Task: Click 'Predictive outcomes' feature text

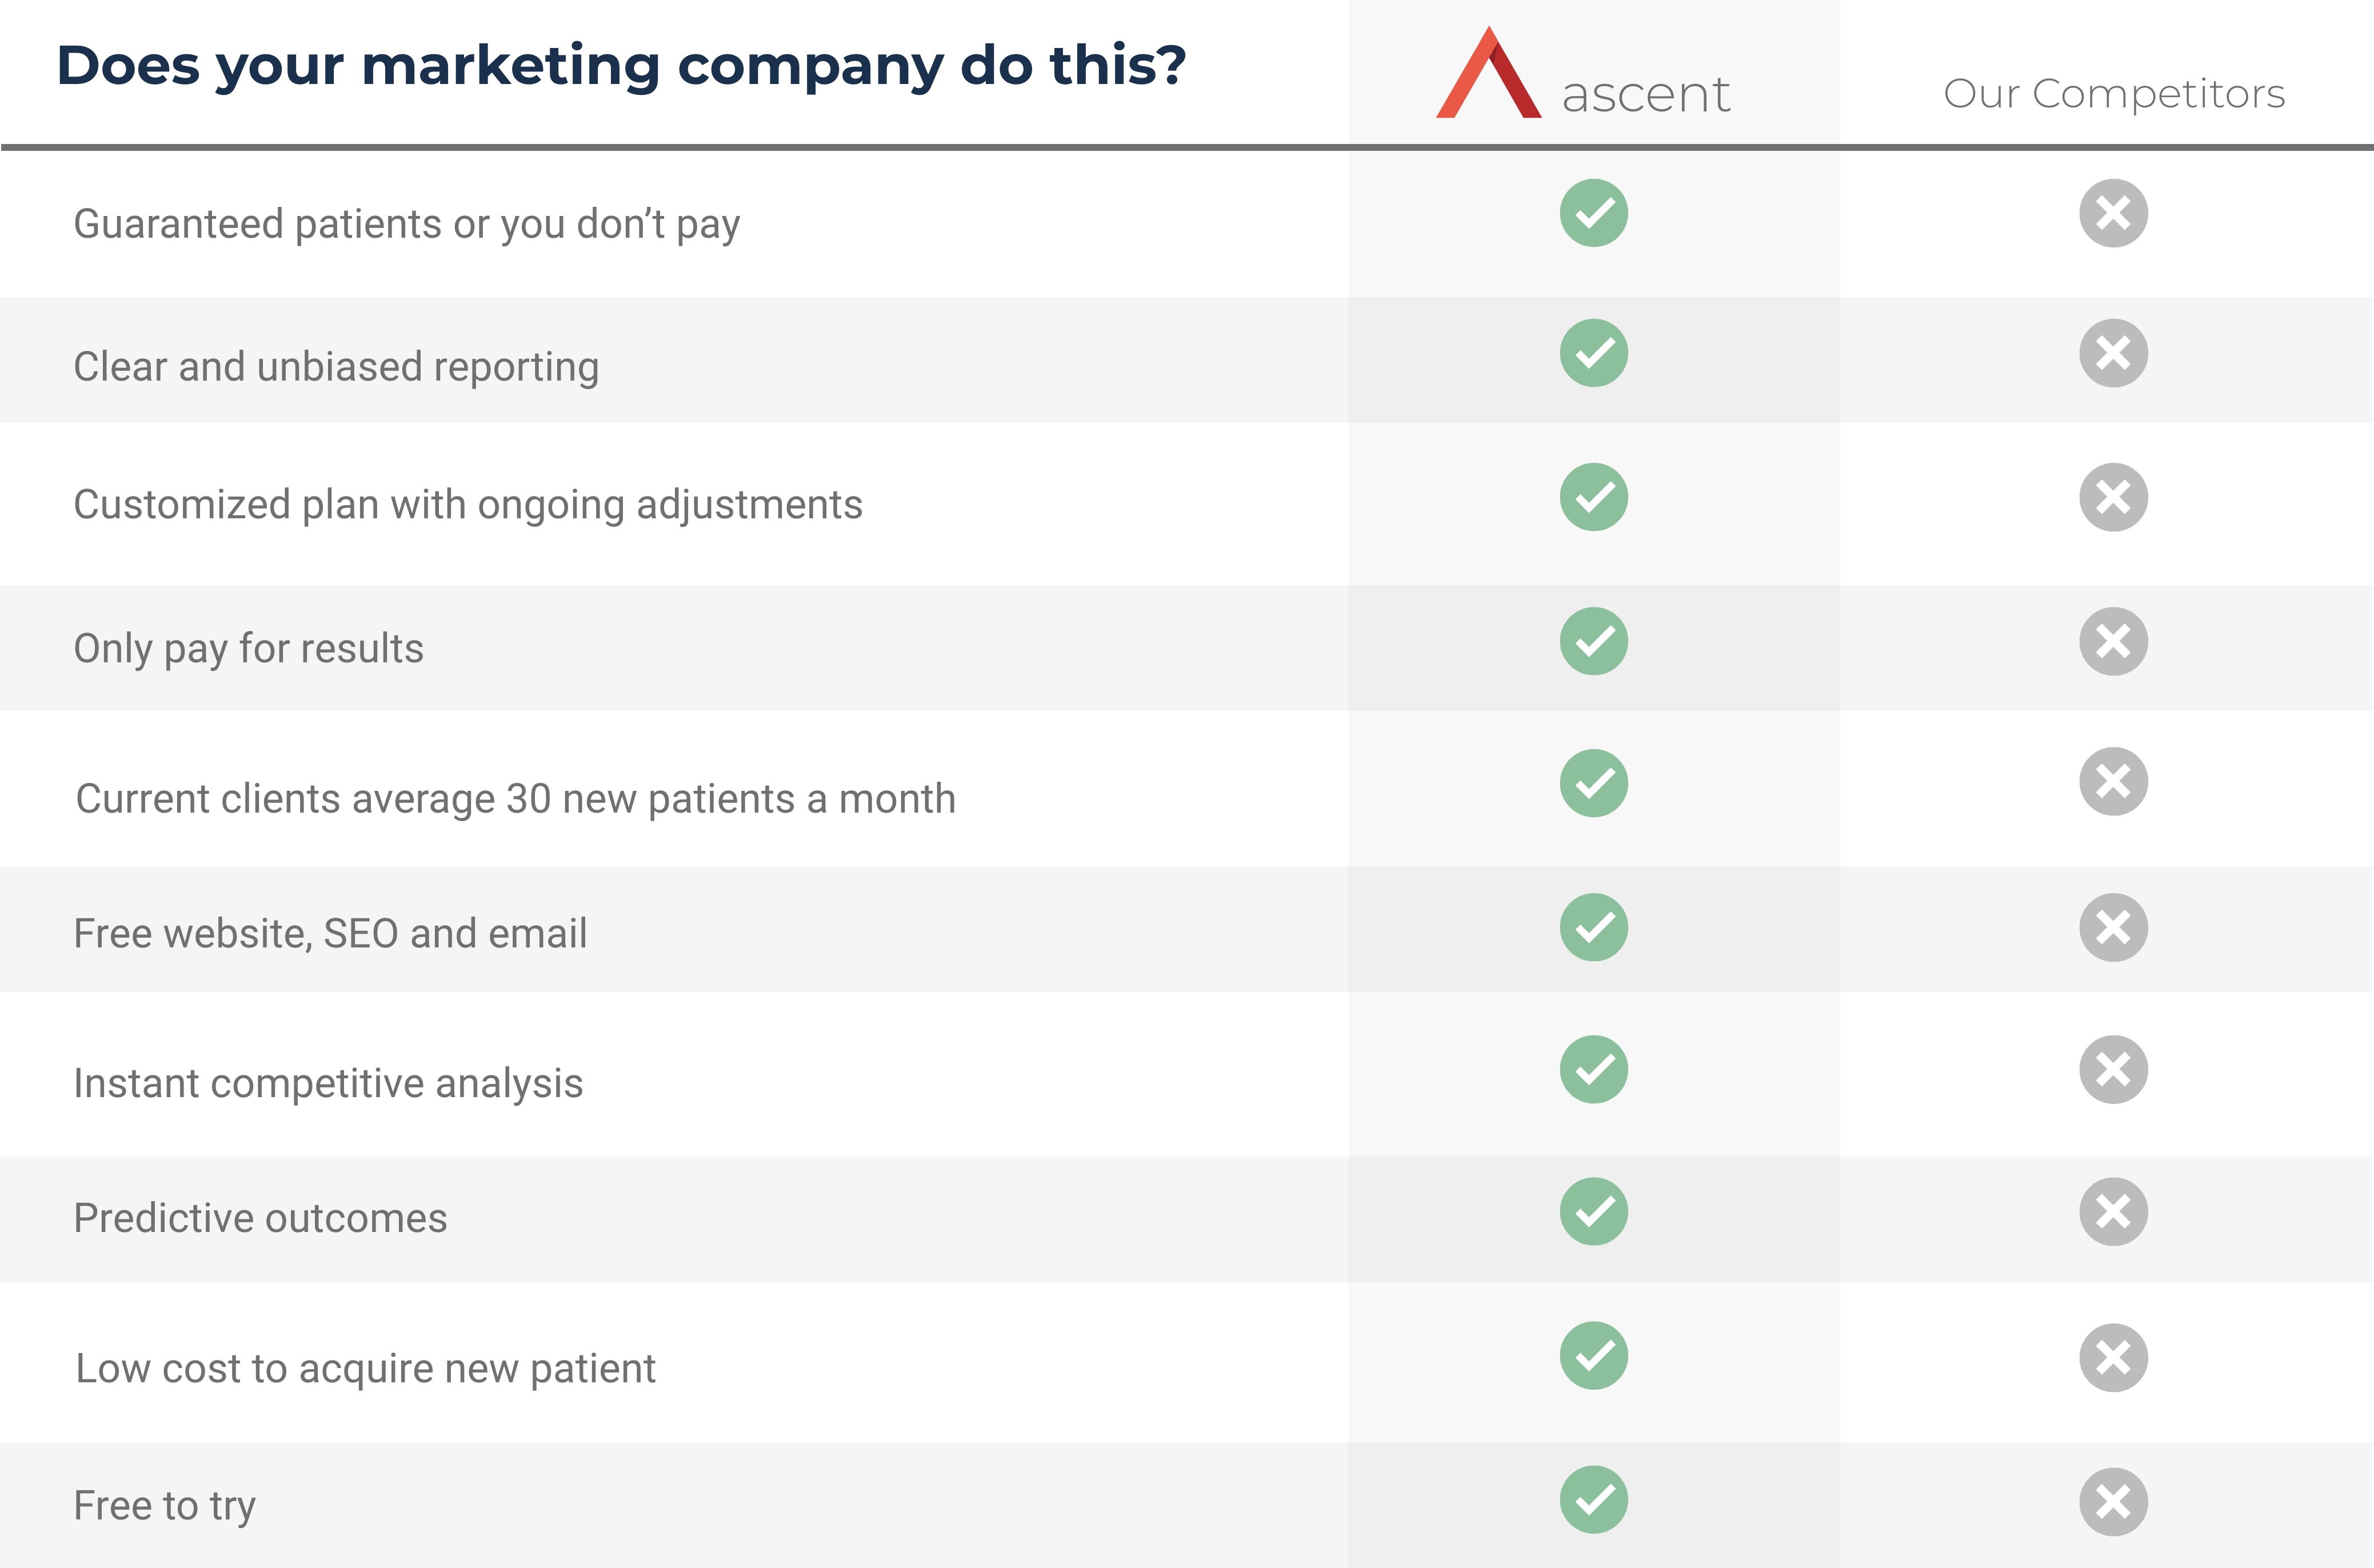Action: (x=260, y=1218)
